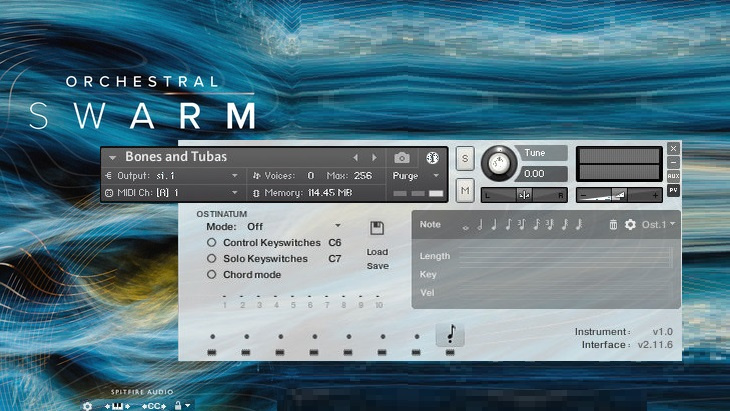Select the eighth-note triplet icon
The width and height of the screenshot is (730, 411).
[522, 225]
